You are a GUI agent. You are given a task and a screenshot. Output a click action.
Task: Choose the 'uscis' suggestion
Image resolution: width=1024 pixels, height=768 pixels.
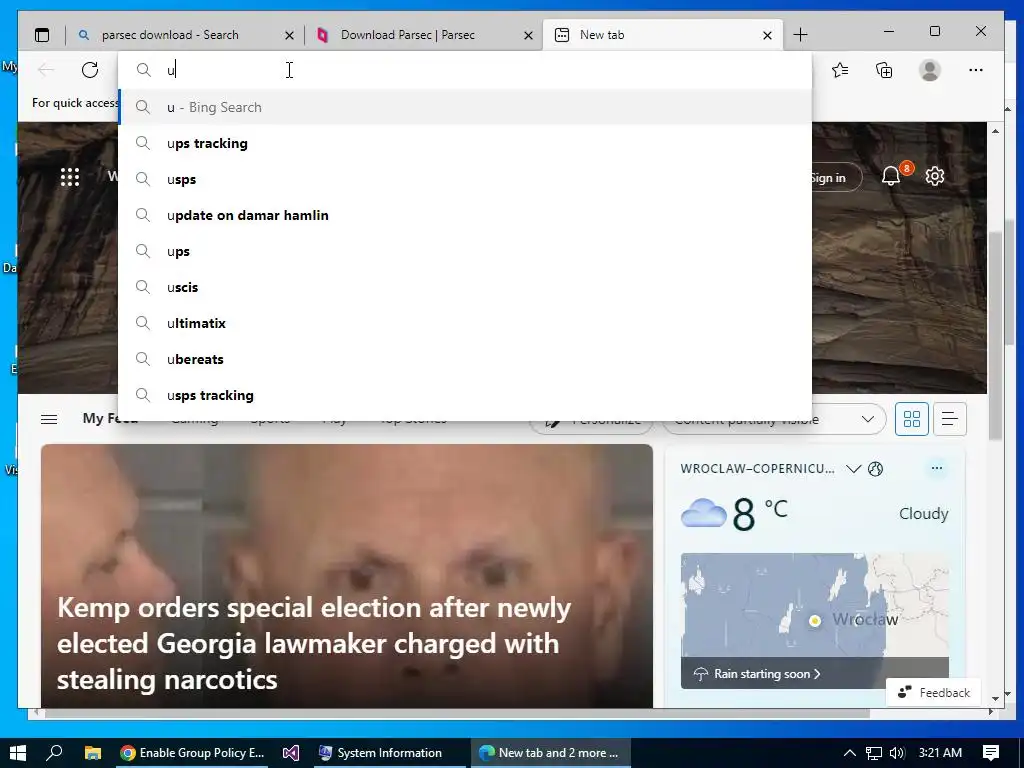click(x=464, y=287)
